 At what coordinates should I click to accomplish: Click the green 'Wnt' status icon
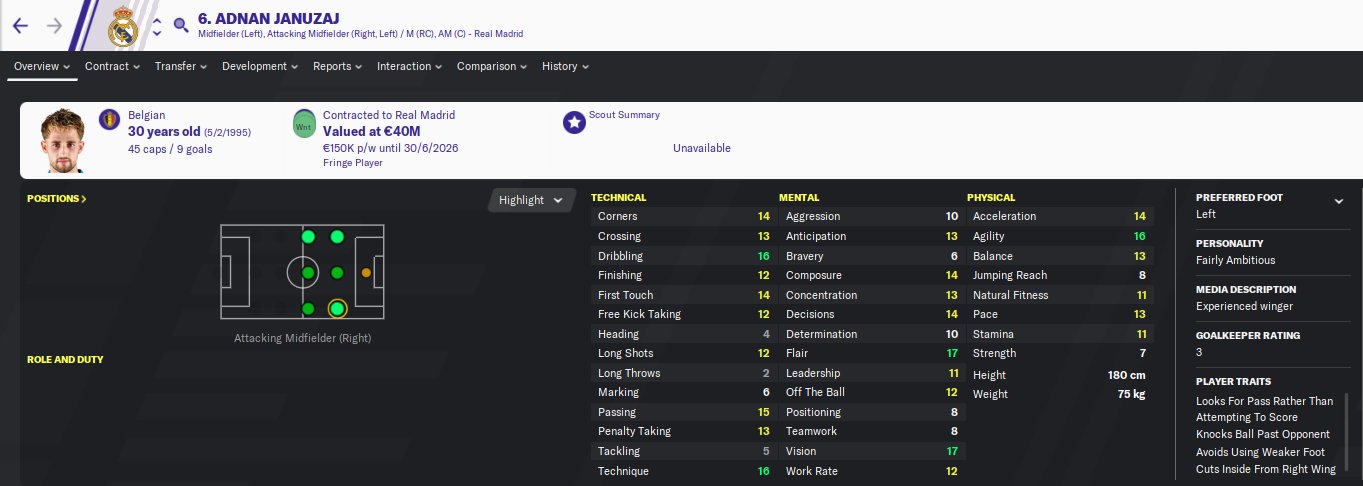(x=303, y=125)
